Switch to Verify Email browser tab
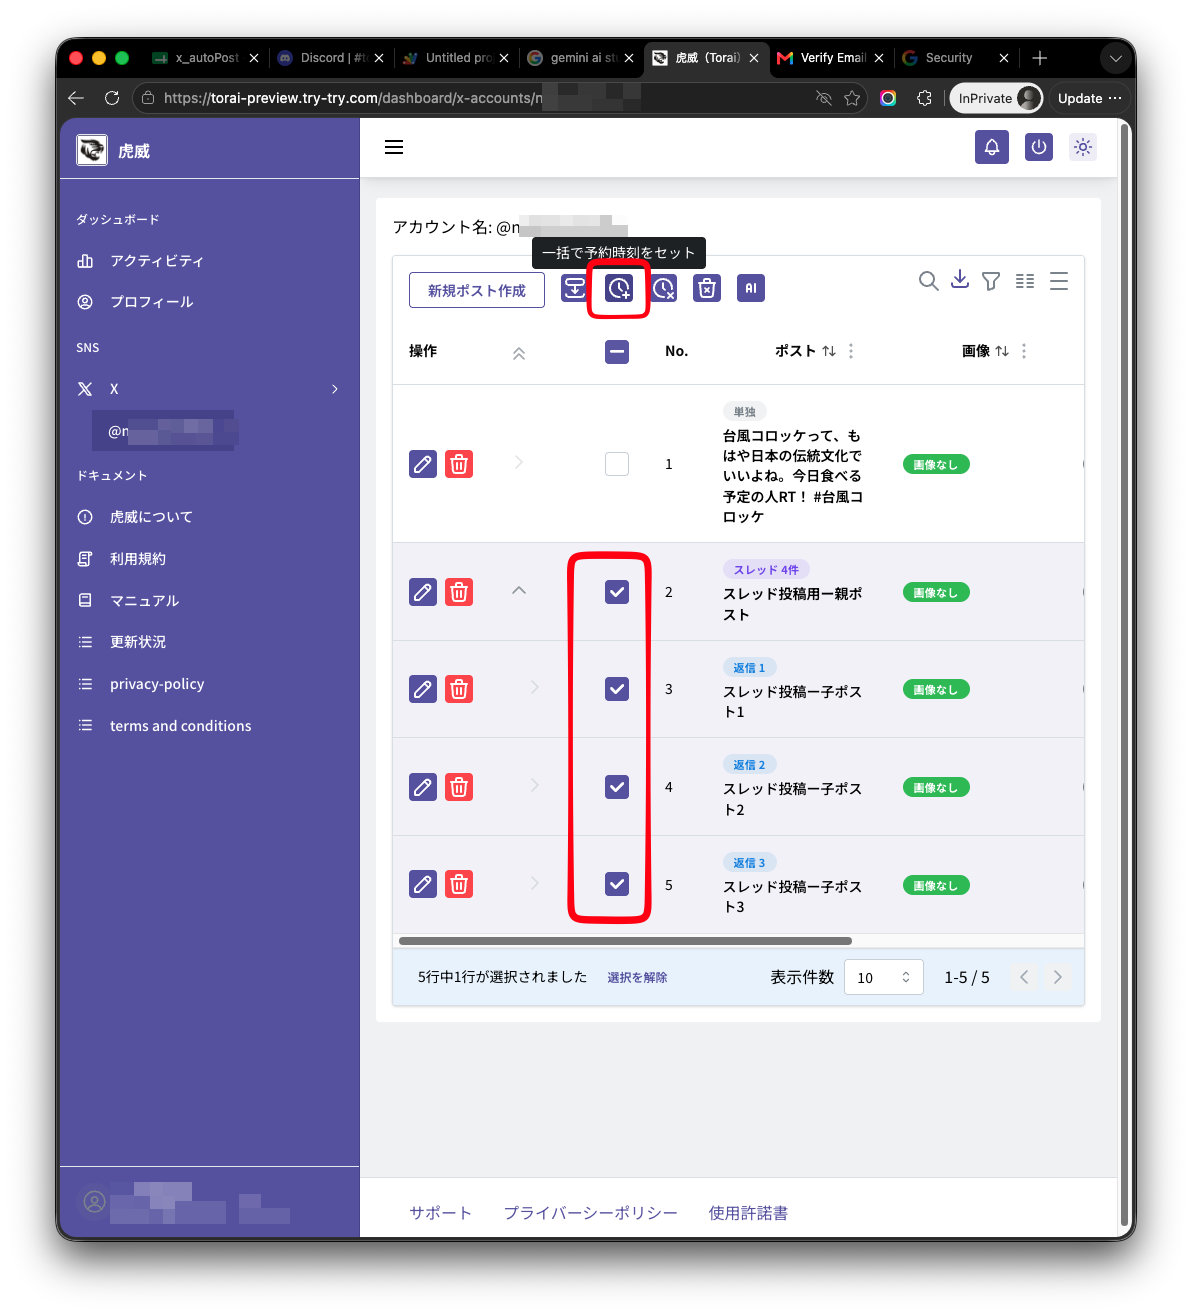 tap(831, 58)
